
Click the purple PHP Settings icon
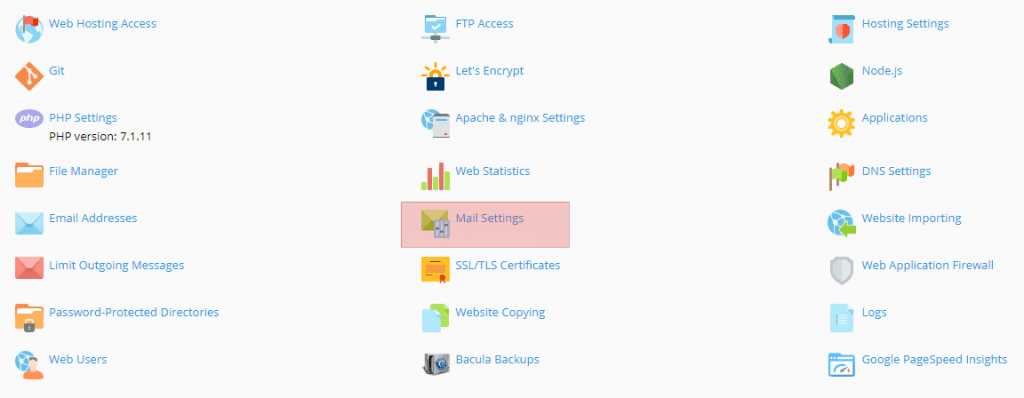point(29,118)
